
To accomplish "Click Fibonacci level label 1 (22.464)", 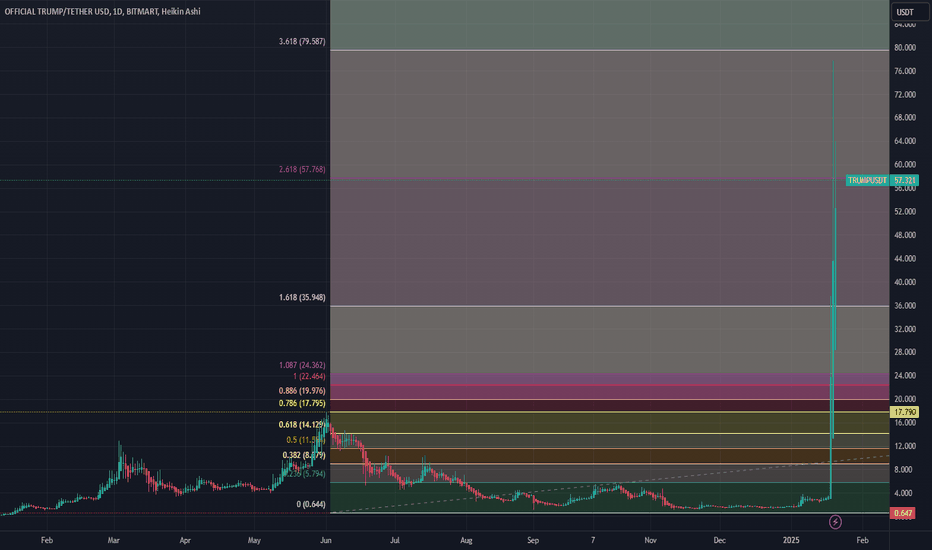I will point(309,376).
